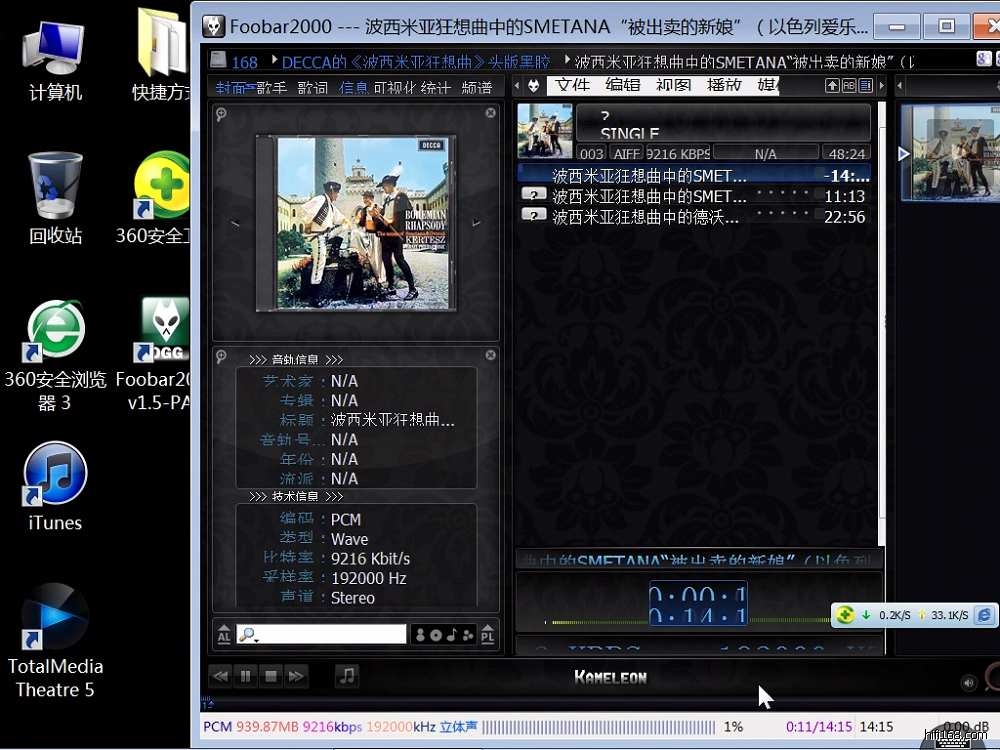Click the disc icon search filter
The width and height of the screenshot is (1000, 750).
click(x=436, y=635)
